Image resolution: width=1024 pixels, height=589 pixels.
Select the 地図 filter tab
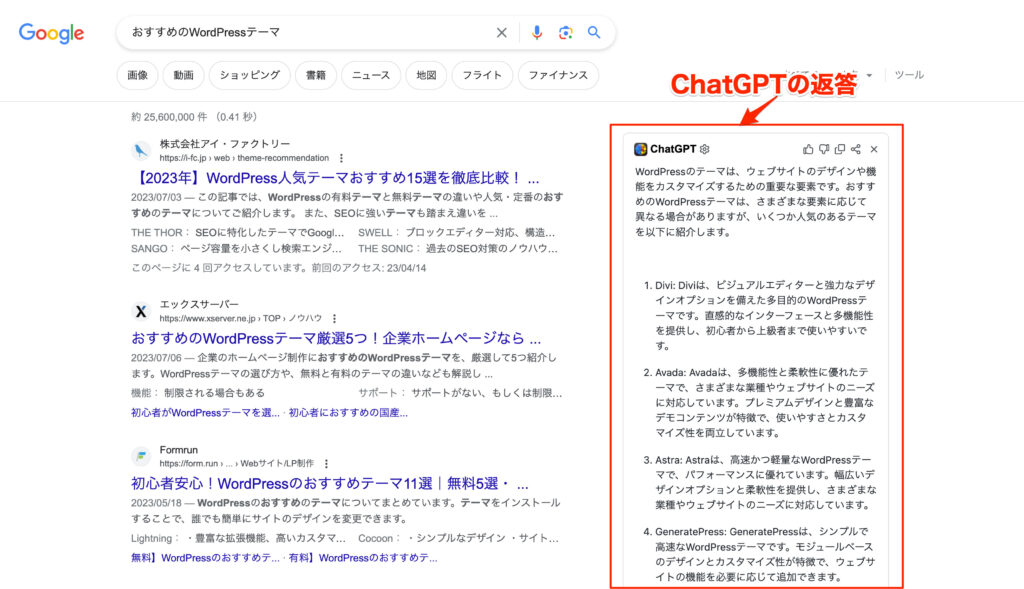426,75
